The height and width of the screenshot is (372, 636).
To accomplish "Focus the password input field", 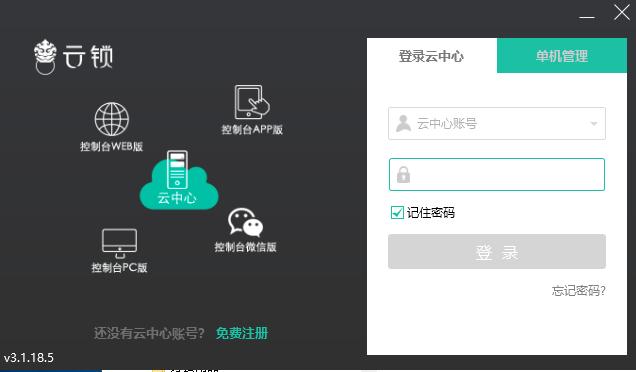I will (x=497, y=174).
